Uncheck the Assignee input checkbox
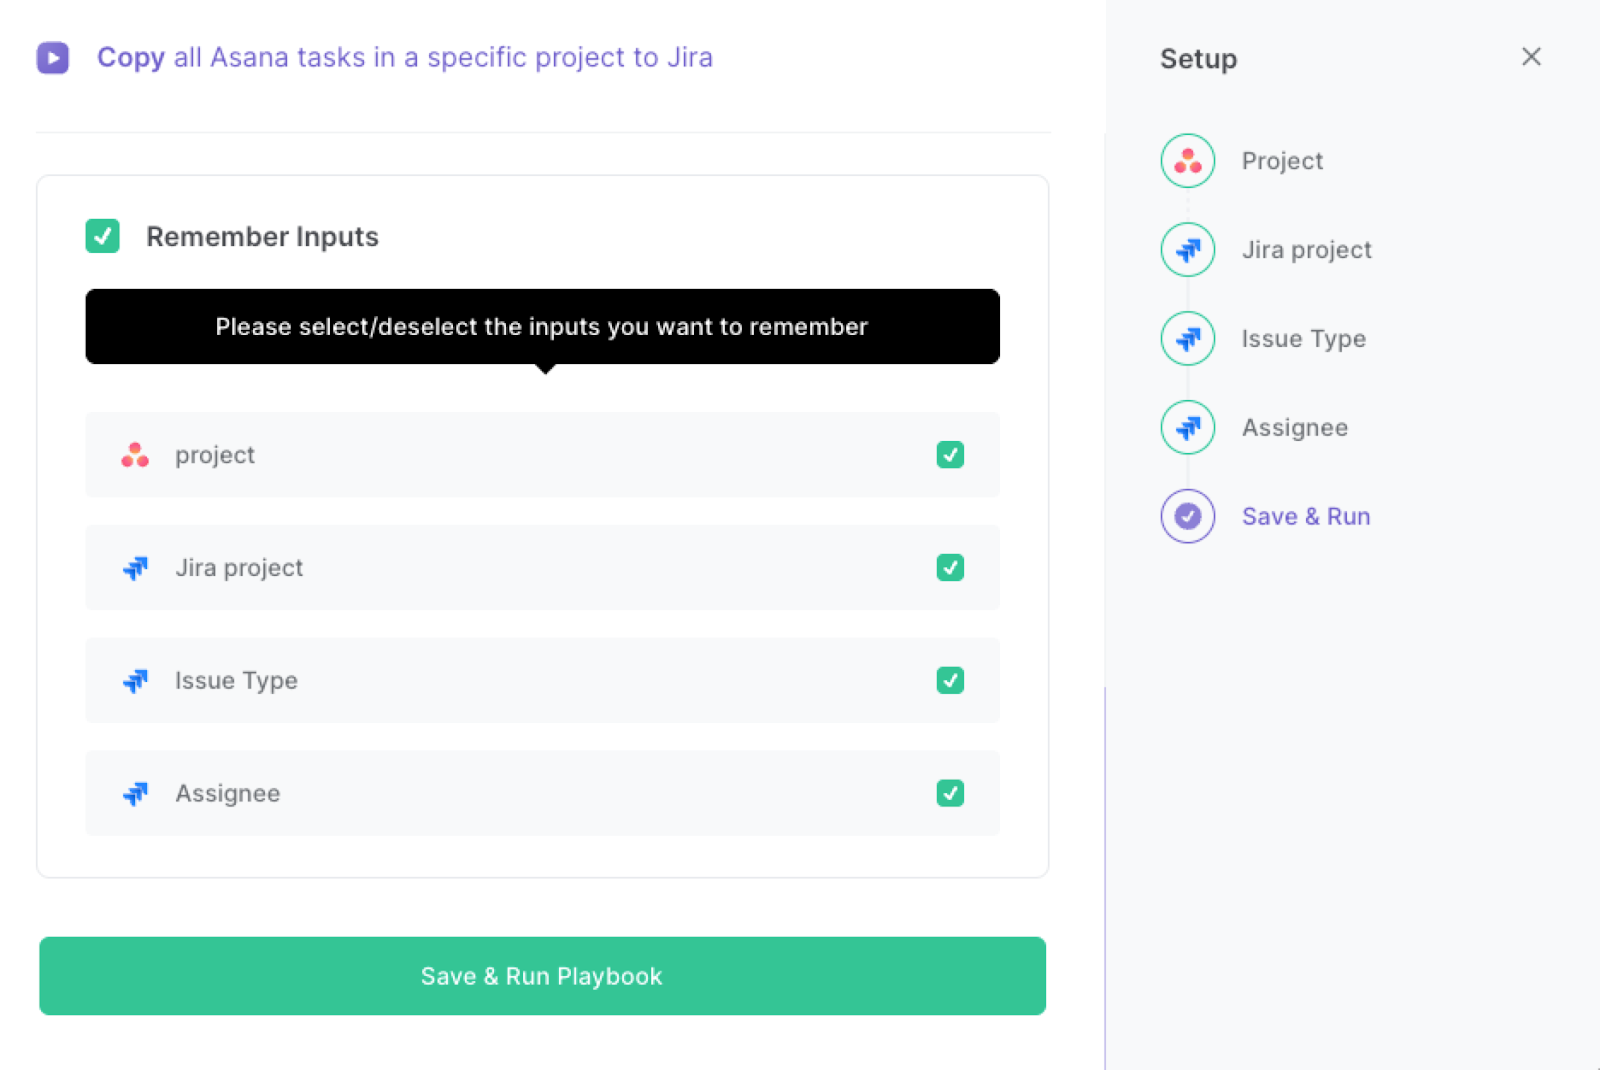The image size is (1600, 1070). pyautogui.click(x=950, y=794)
